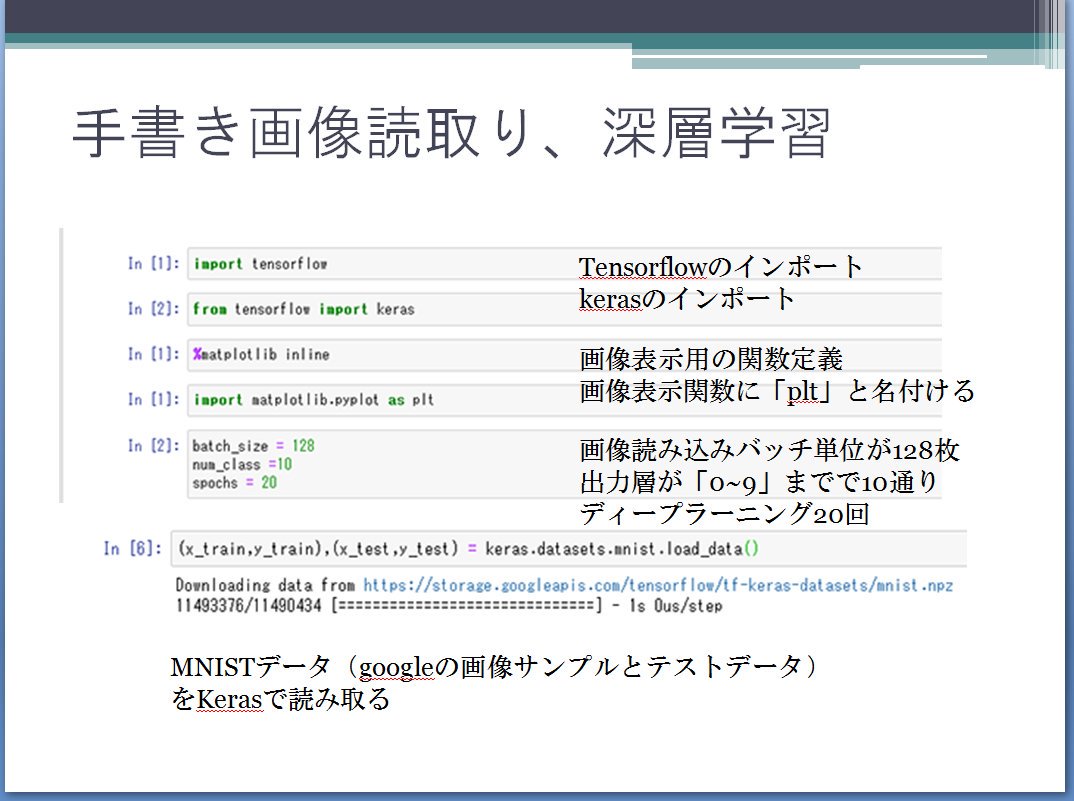Screen dimensions: 1074x801
Task: Click the 'ディープラーニング20回' text
Action: (x=724, y=514)
